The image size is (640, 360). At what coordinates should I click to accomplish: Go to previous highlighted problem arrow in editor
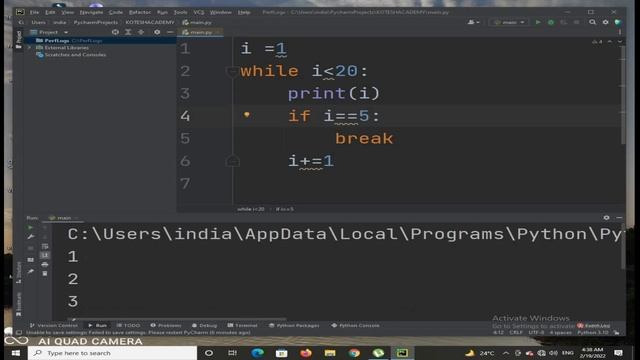pos(610,42)
